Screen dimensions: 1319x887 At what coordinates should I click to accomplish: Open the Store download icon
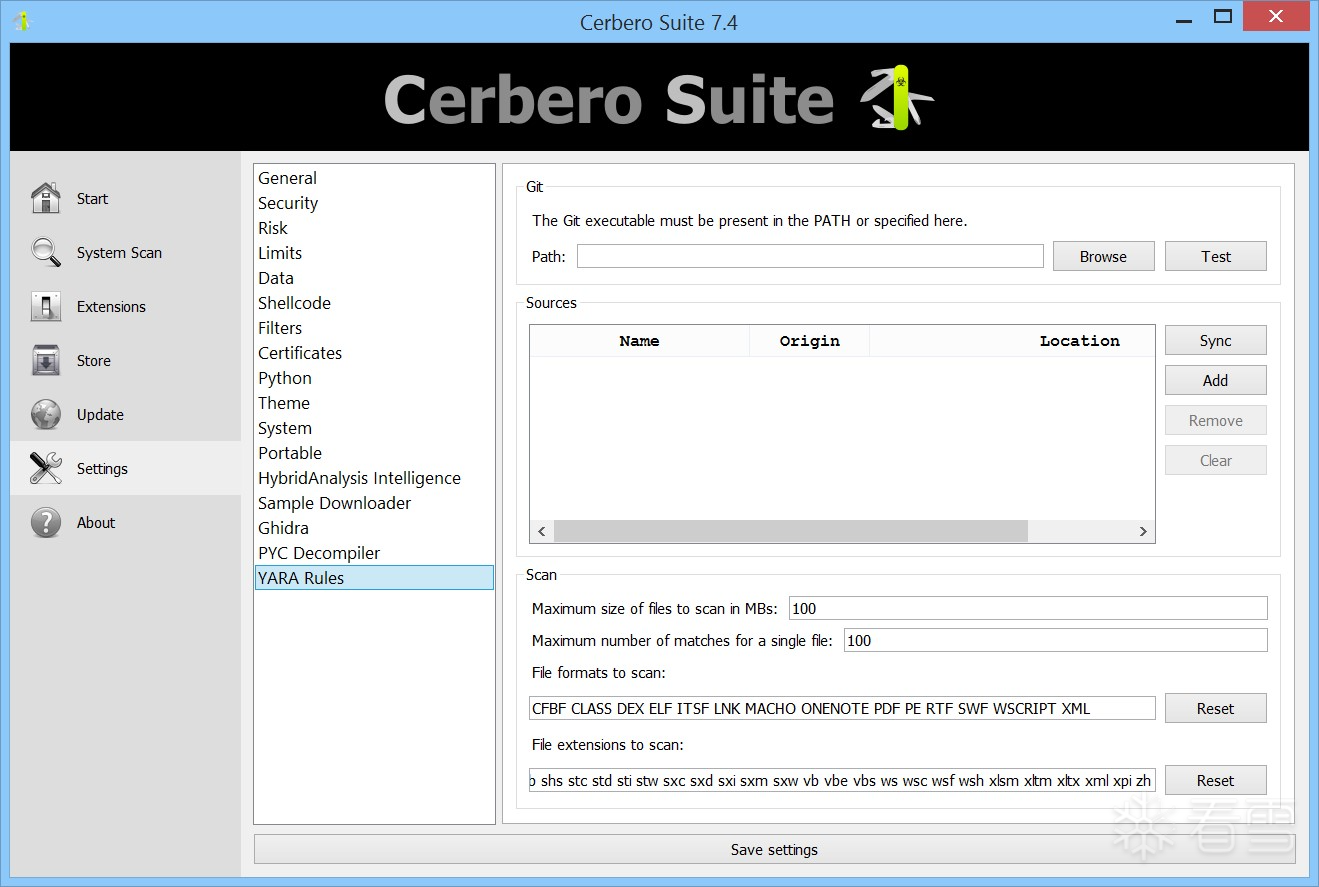pyautogui.click(x=46, y=360)
